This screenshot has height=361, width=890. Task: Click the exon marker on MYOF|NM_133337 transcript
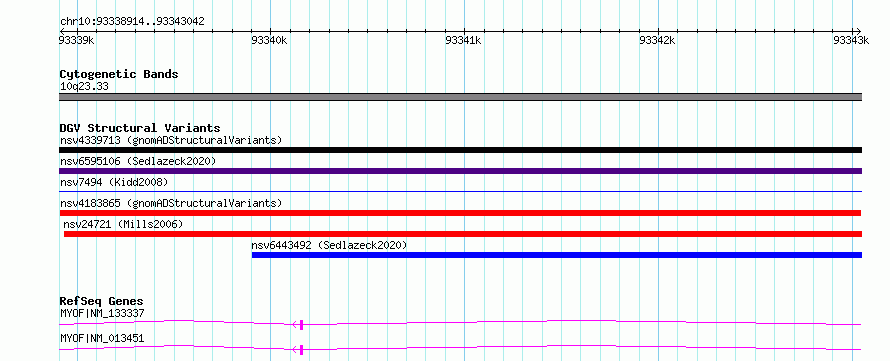pos(301,325)
